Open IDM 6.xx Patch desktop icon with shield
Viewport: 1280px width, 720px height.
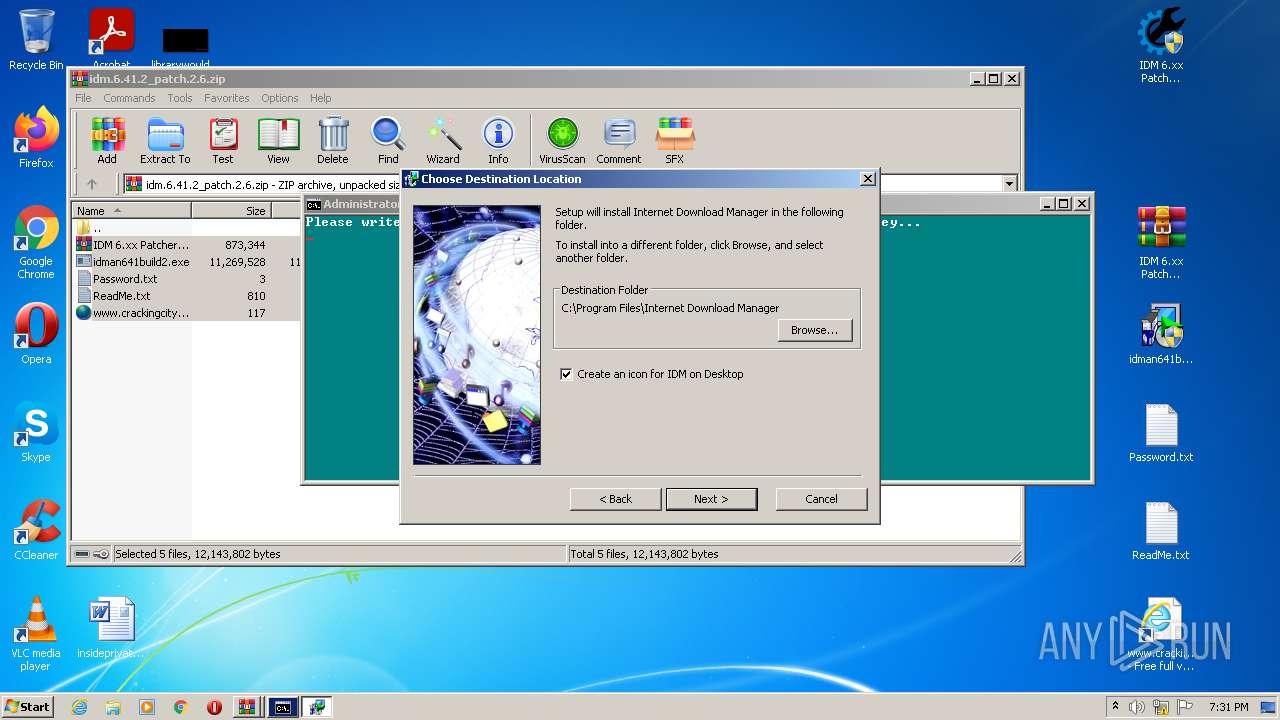tap(1160, 46)
